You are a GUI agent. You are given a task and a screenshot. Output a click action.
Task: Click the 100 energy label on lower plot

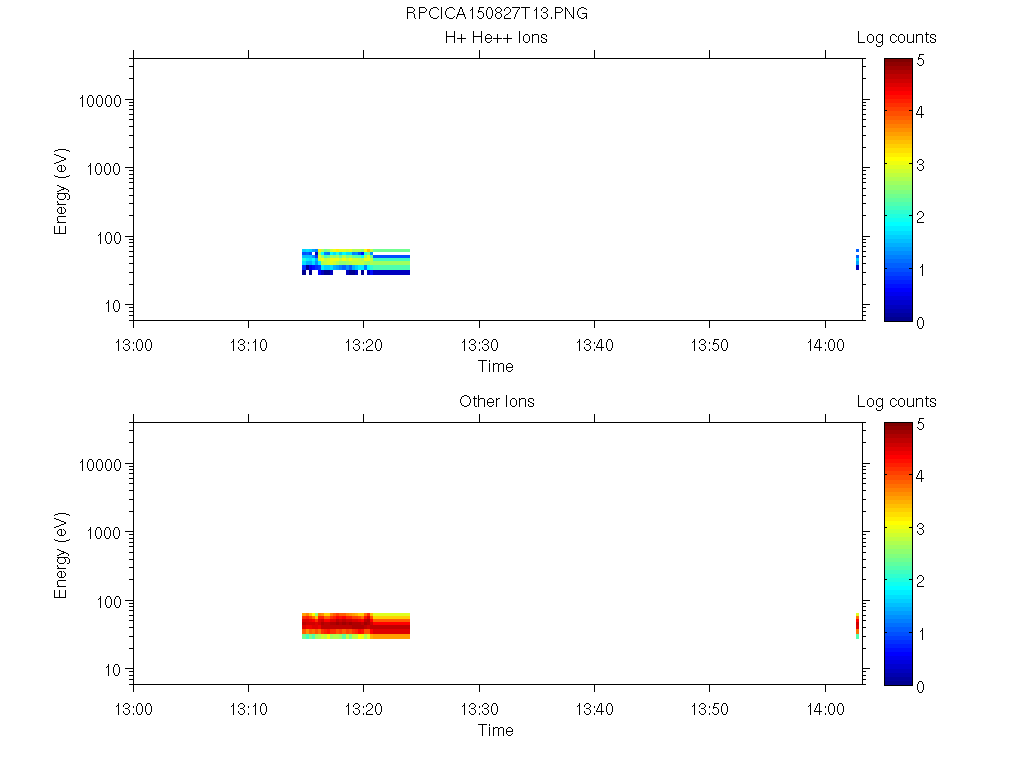(109, 601)
